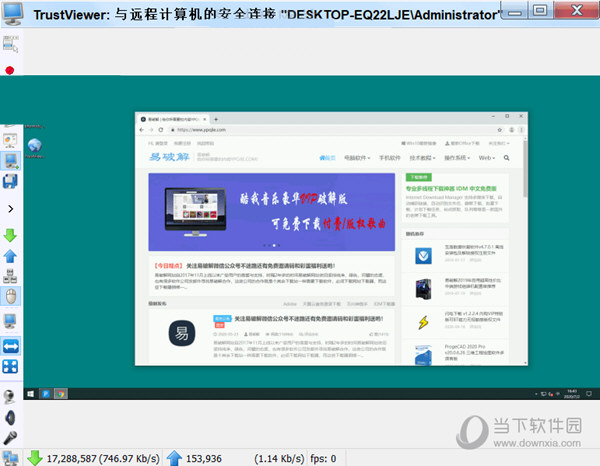
Task: Click the select-screen-region icon at sidebar top
Action: [x=10, y=44]
